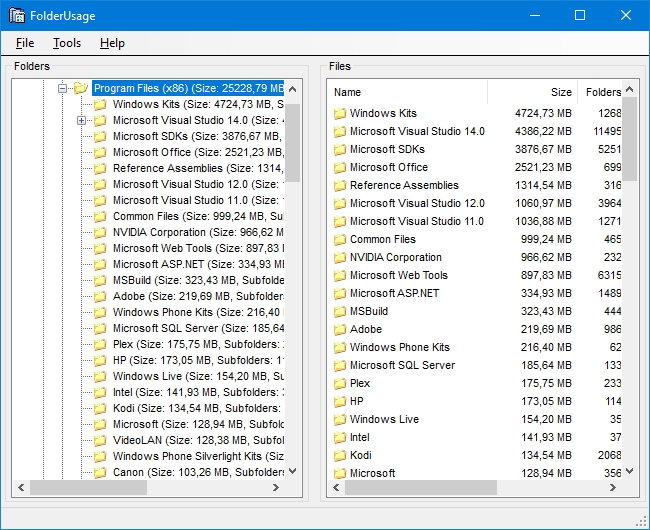
Task: Maximize the FolderUsage window
Action: (580, 15)
